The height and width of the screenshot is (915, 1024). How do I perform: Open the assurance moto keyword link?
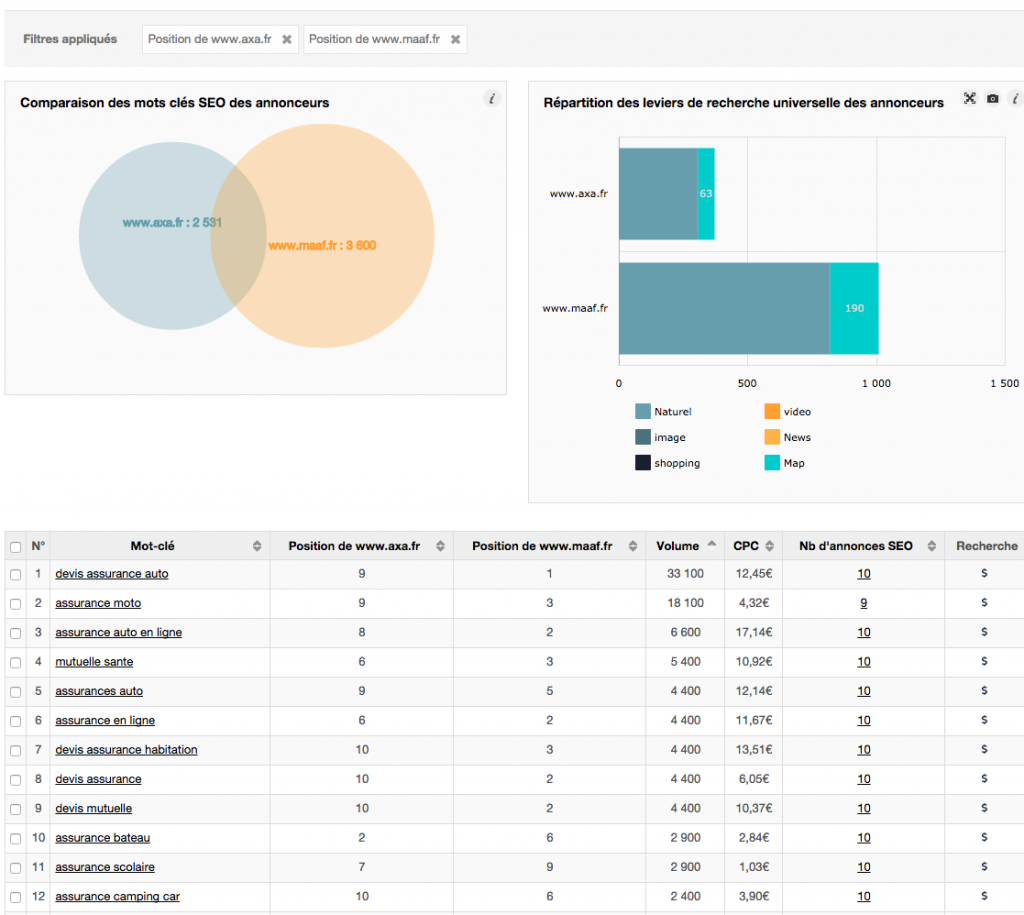(x=98, y=603)
